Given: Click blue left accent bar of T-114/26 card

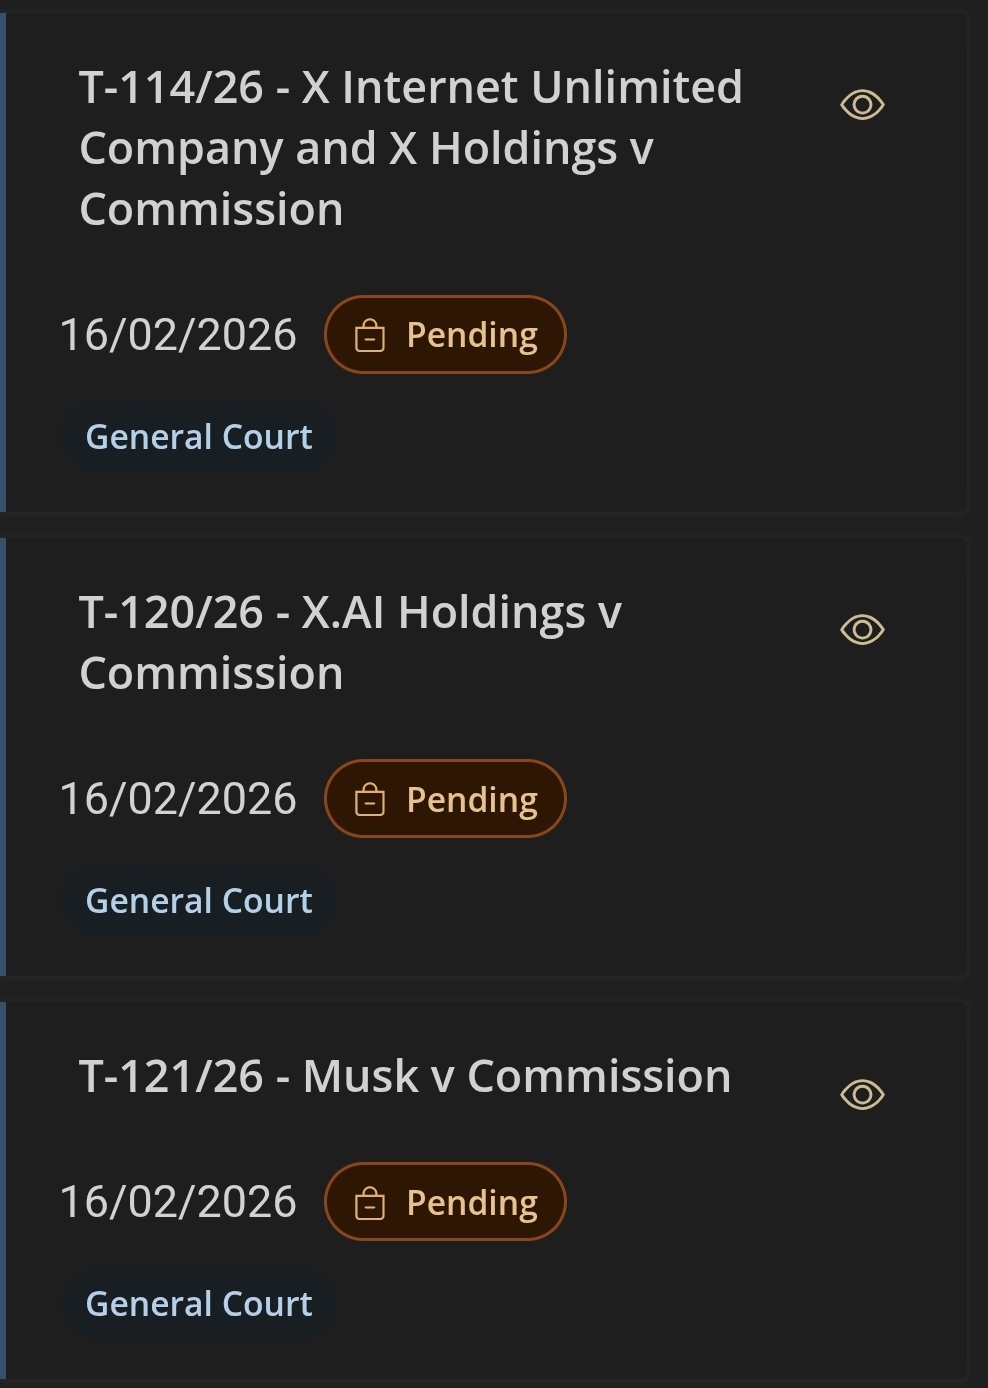Looking at the screenshot, I should (x=3, y=262).
